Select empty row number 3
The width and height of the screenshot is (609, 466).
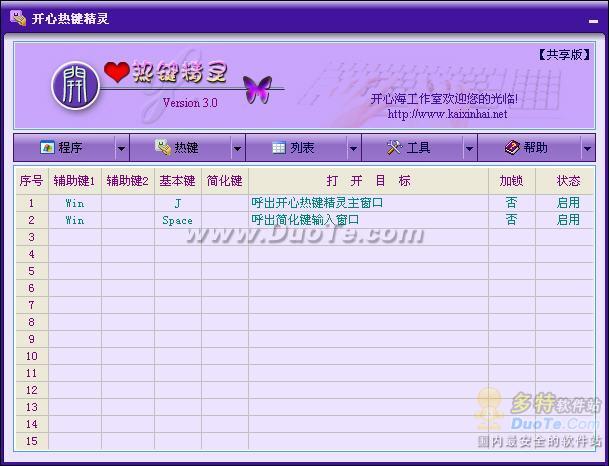click(x=31, y=237)
